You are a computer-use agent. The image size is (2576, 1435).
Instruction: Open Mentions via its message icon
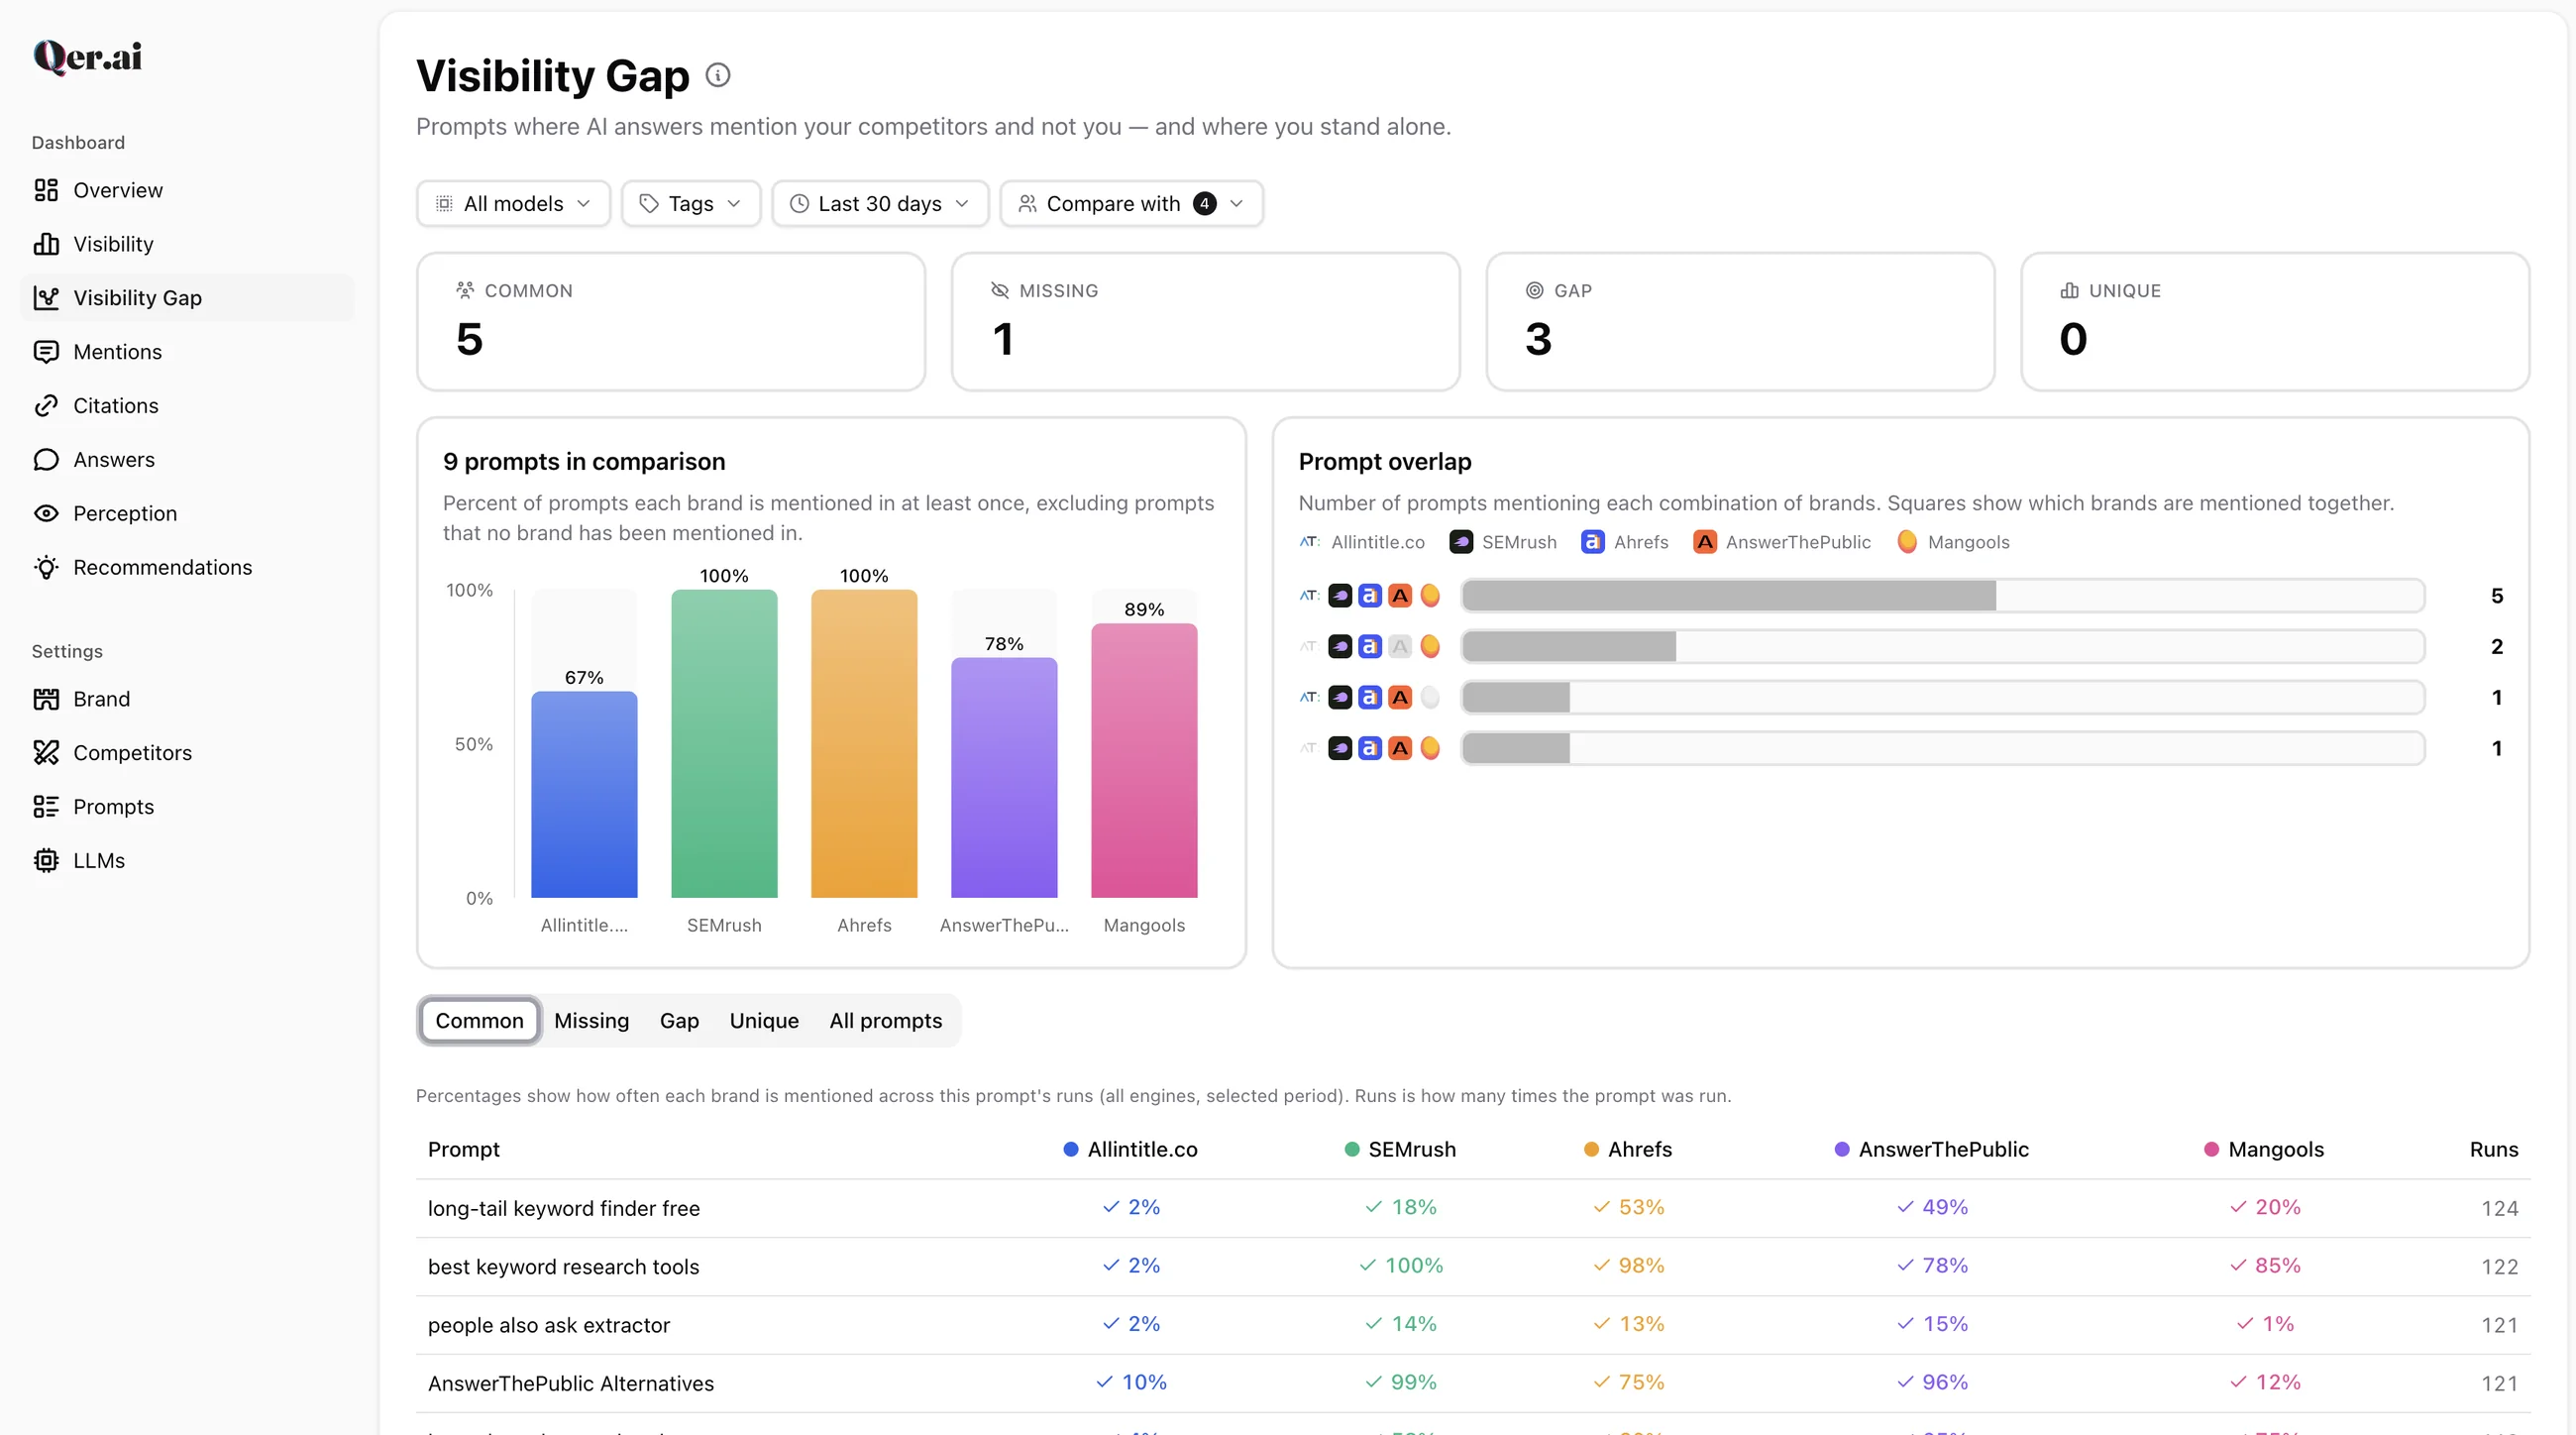click(x=46, y=352)
